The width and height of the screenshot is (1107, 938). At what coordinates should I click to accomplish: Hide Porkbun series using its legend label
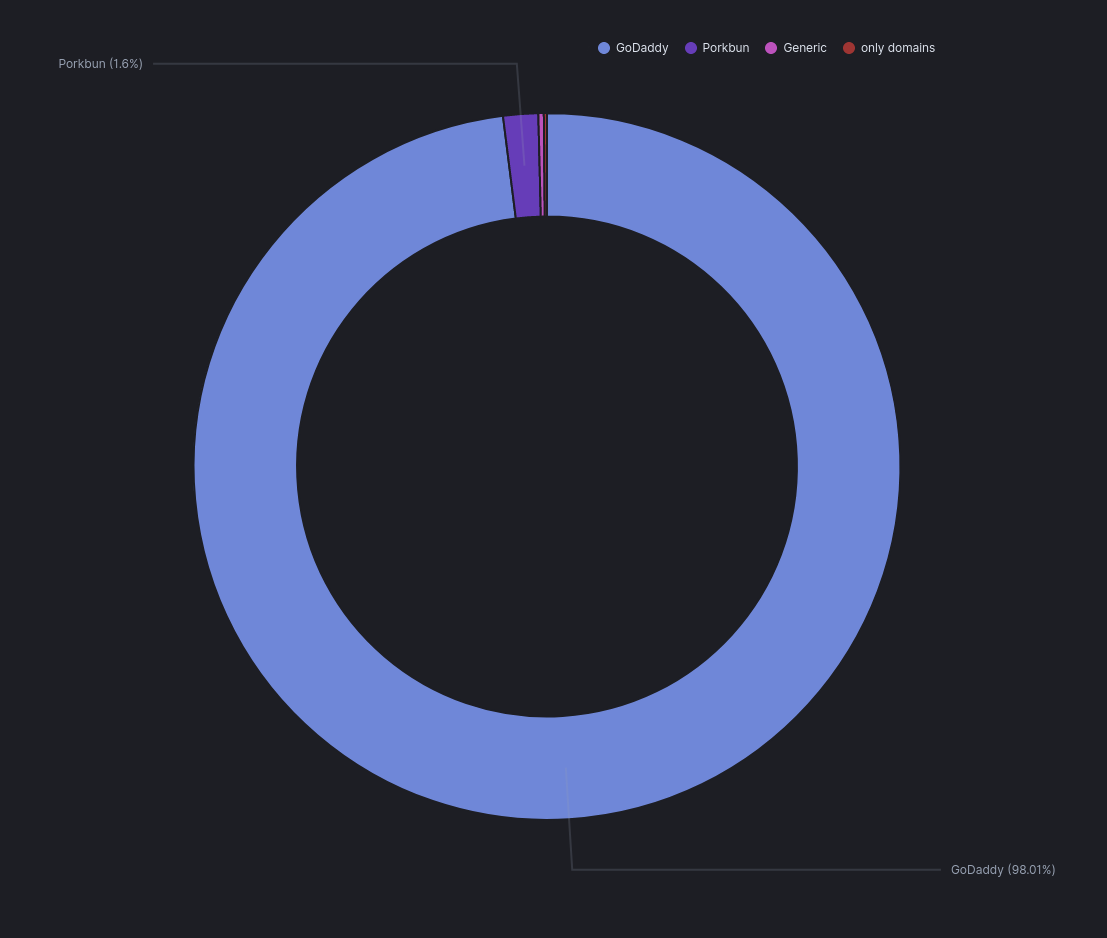(725, 48)
